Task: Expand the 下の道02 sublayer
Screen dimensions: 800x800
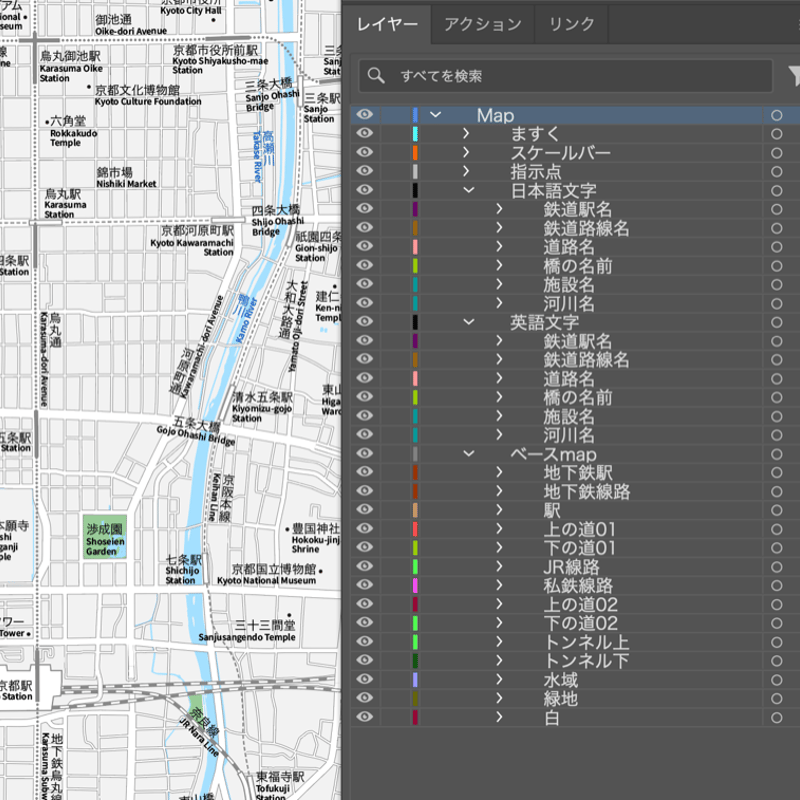Action: (499, 622)
